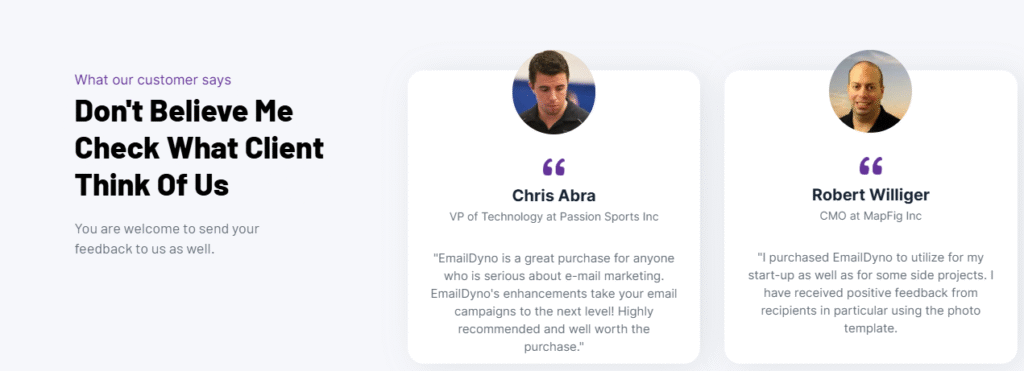Click "VP of Technology at Passion Sports Inc"

coord(554,217)
